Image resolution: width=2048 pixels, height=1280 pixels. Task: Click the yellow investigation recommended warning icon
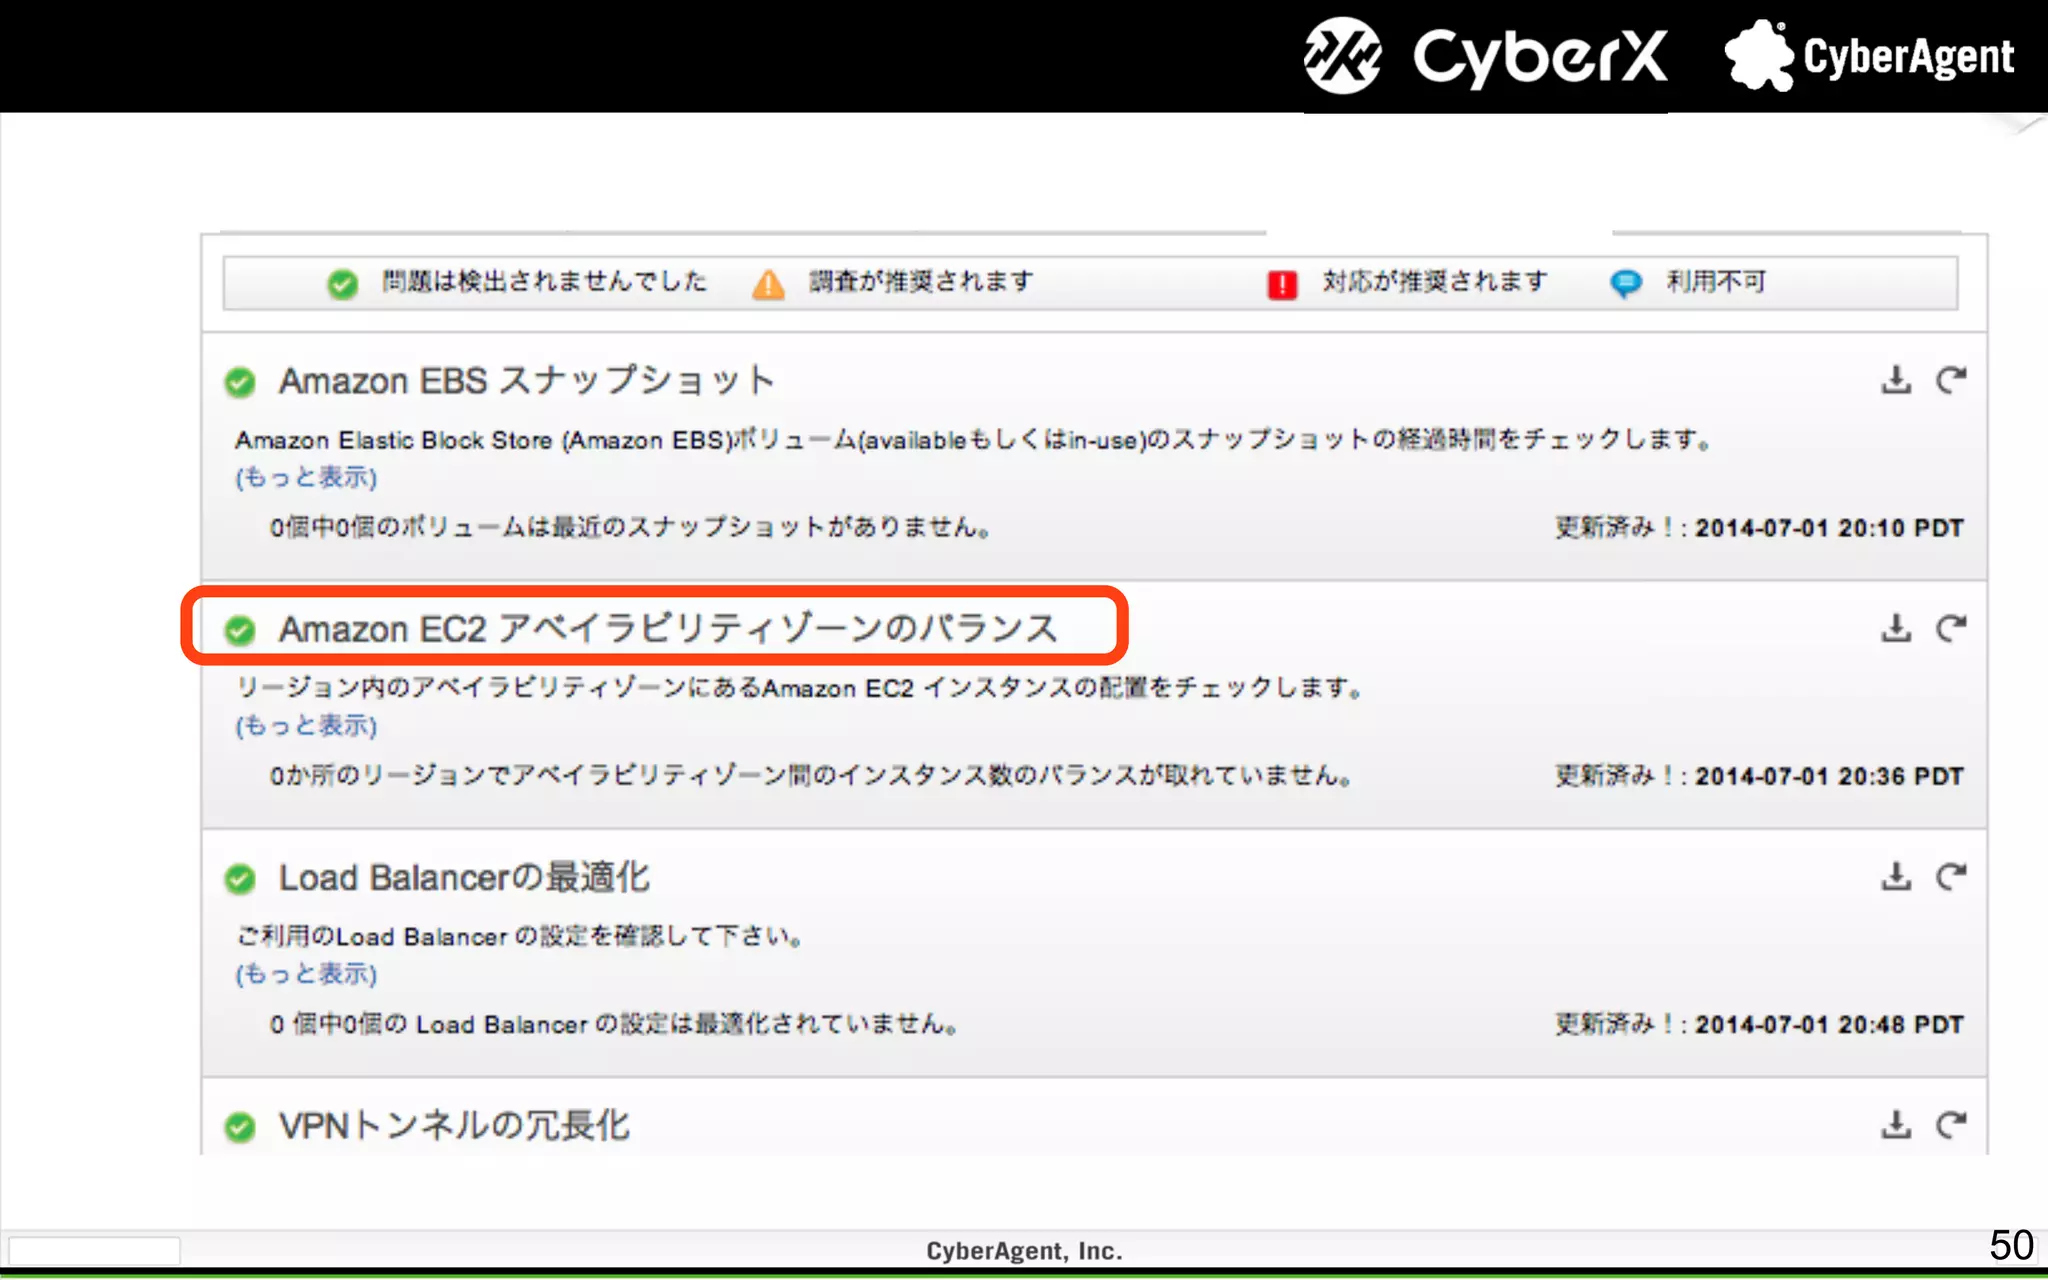(768, 284)
